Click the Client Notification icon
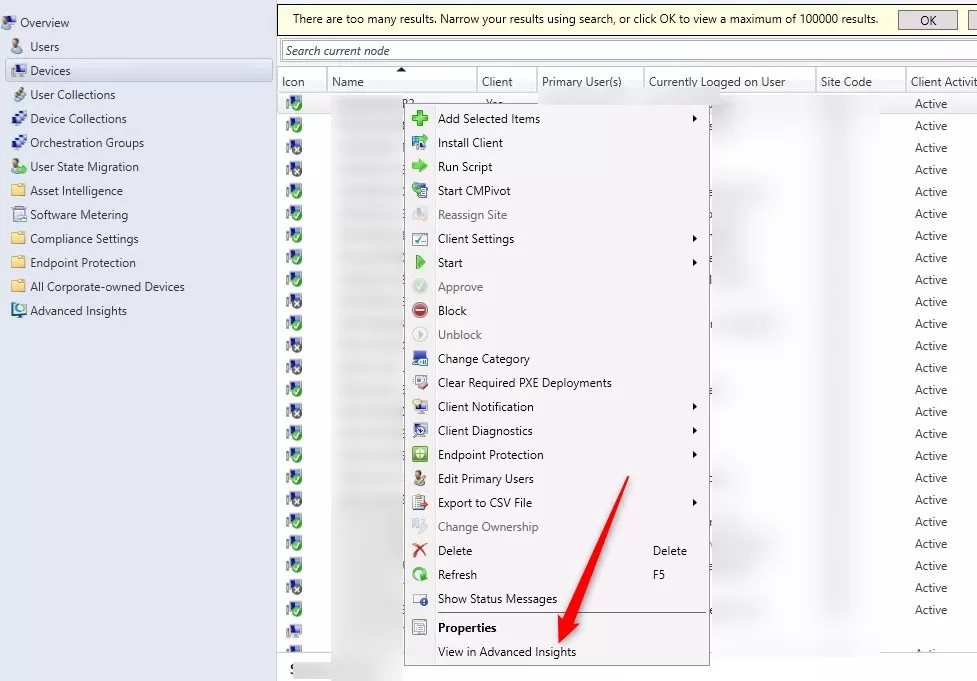Image resolution: width=977 pixels, height=681 pixels. point(420,407)
